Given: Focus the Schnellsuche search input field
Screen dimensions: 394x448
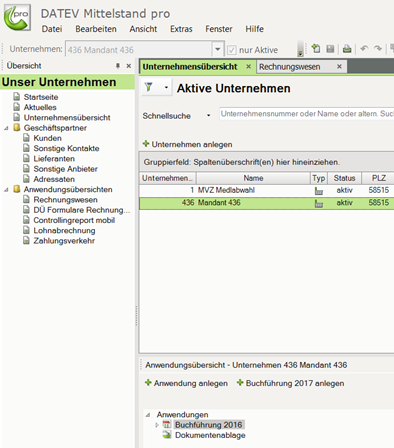Looking at the screenshot, I should 306,114.
